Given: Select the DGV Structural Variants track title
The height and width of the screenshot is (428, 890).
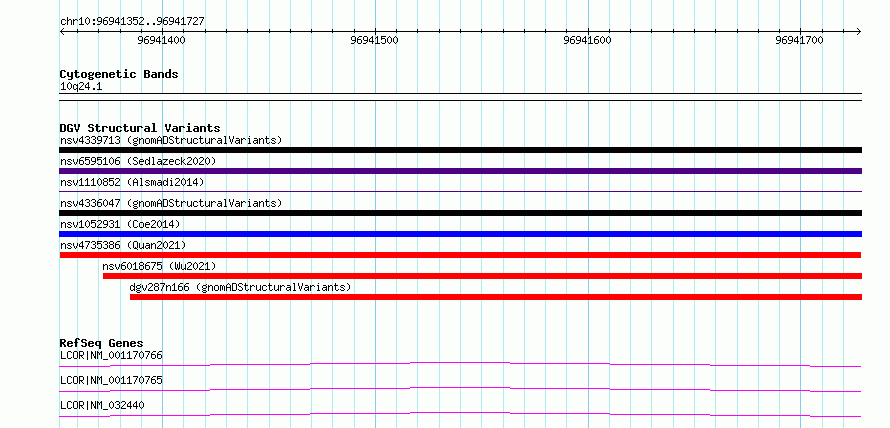Looking at the screenshot, I should pos(140,128).
